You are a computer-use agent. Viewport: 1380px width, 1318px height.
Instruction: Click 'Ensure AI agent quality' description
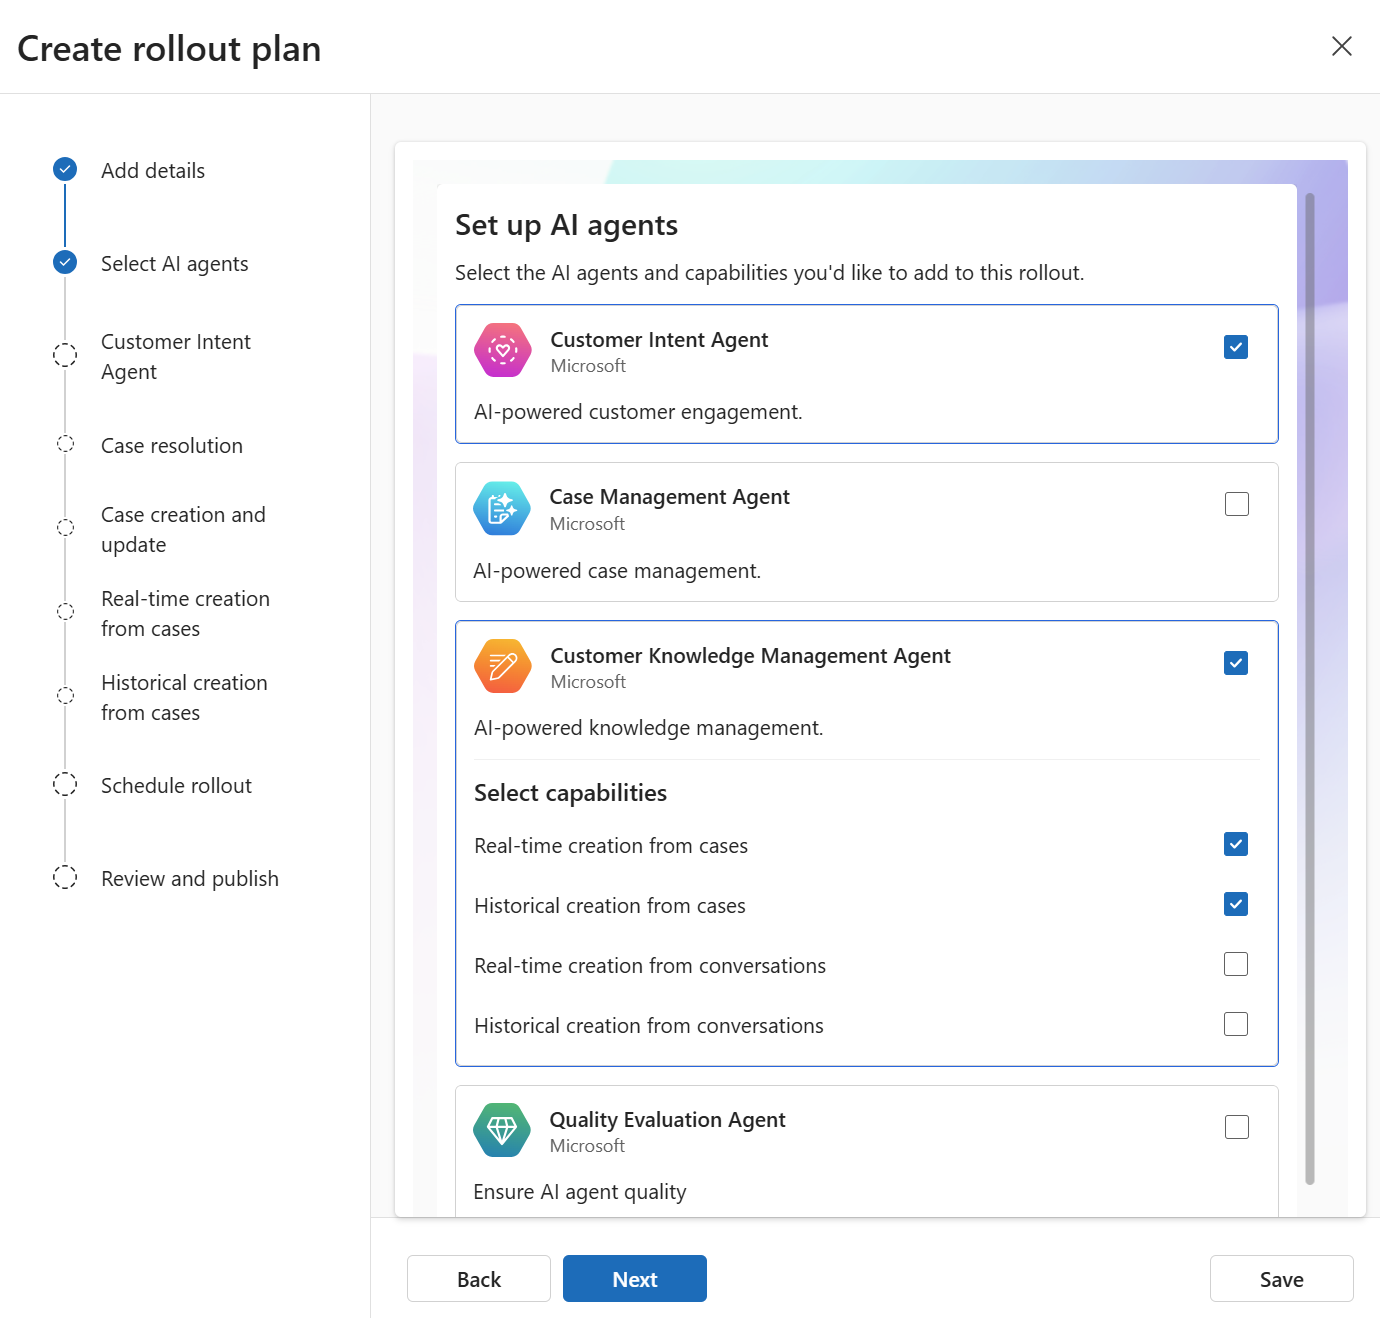pyautogui.click(x=580, y=1192)
